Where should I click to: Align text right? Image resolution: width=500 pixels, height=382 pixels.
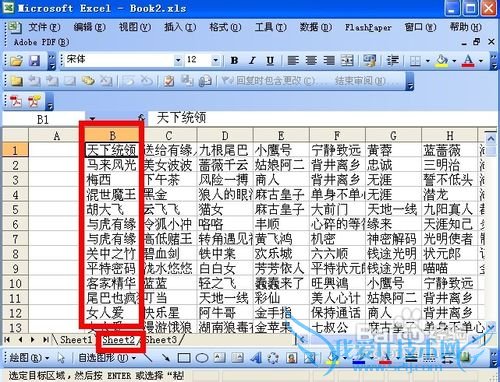pos(329,61)
